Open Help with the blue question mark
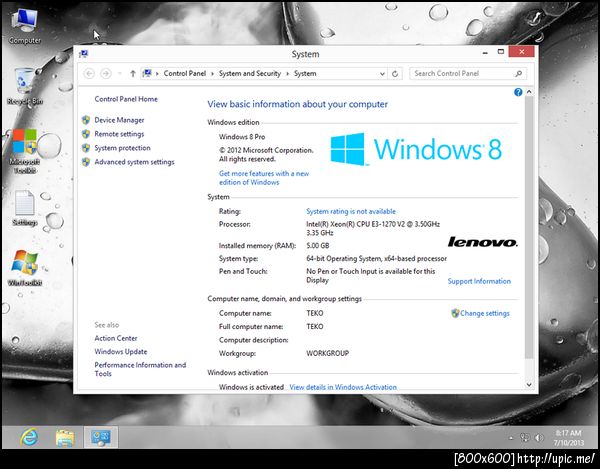The height and width of the screenshot is (469, 600). tap(518, 92)
